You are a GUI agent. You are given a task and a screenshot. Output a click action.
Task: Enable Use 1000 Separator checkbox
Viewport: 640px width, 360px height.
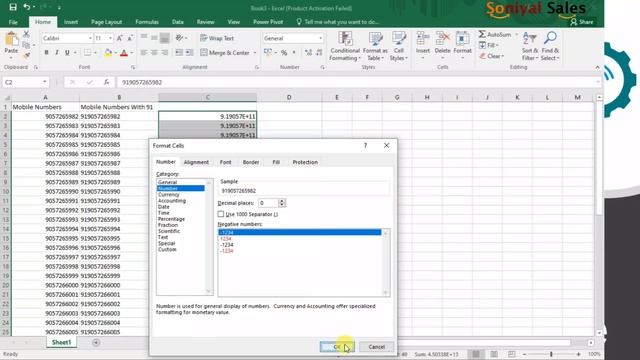(221, 214)
